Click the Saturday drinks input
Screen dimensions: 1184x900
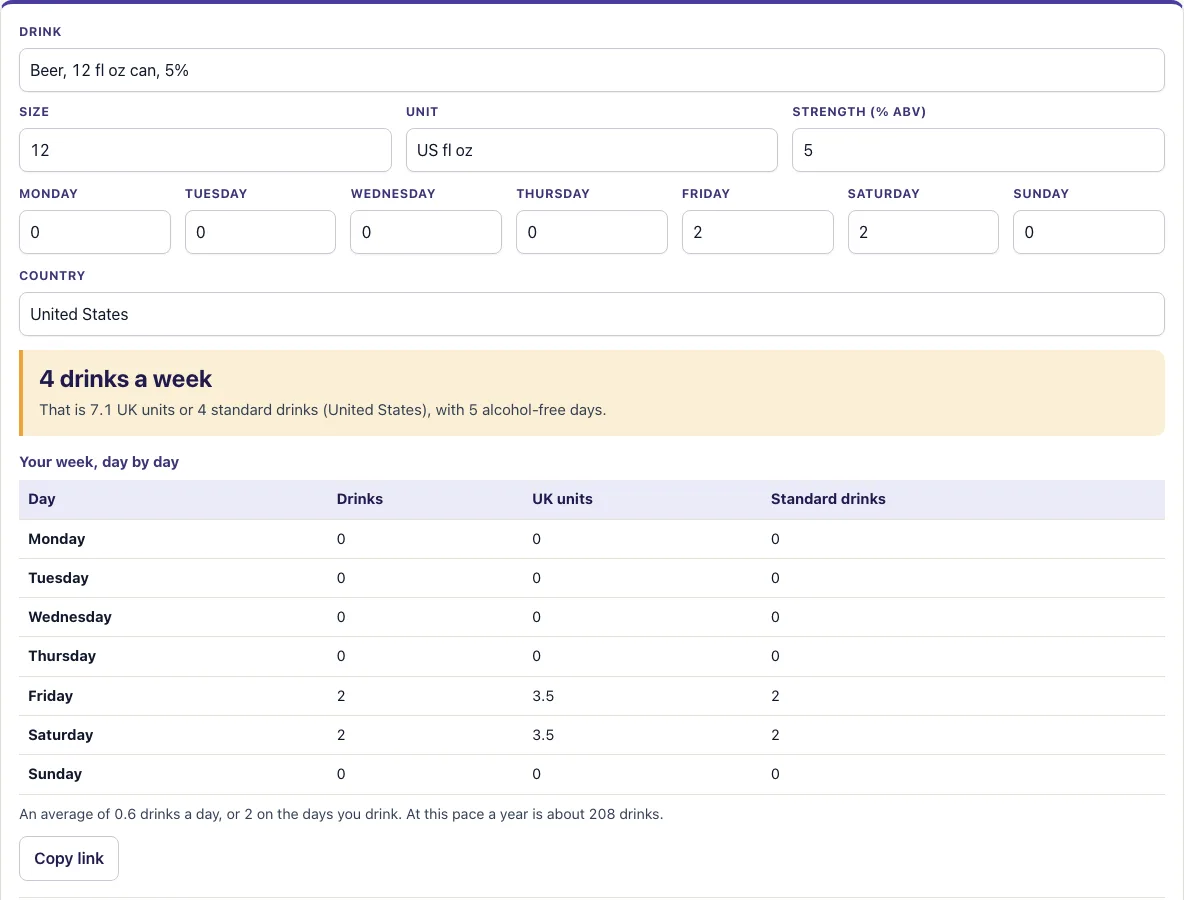point(923,232)
